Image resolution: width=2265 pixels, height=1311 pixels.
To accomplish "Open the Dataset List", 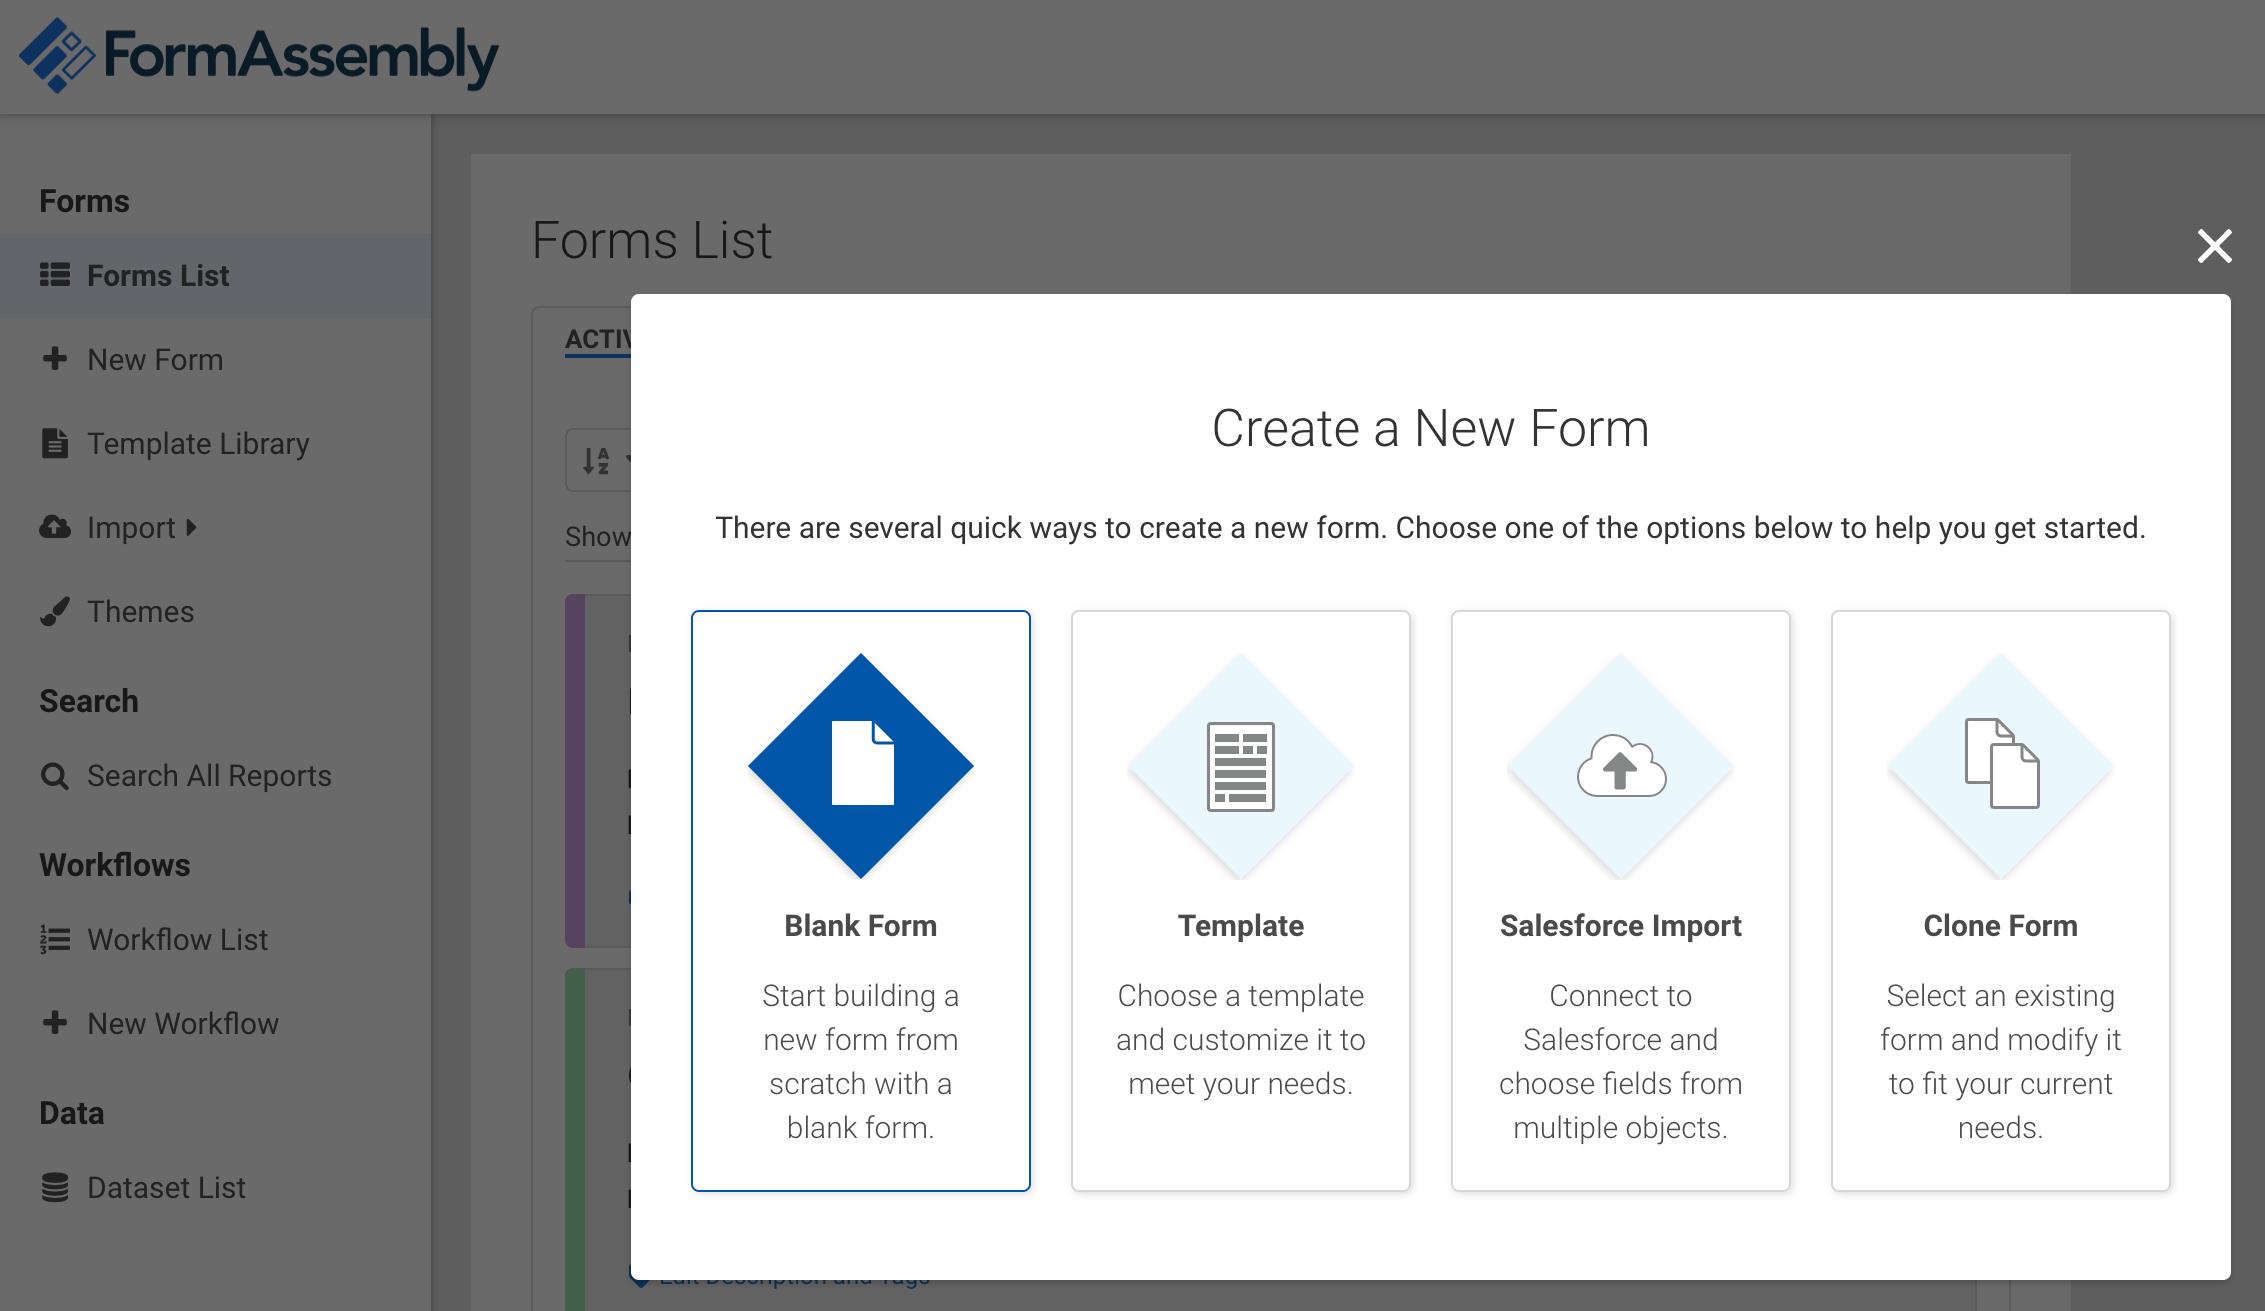I will click(x=215, y=1188).
